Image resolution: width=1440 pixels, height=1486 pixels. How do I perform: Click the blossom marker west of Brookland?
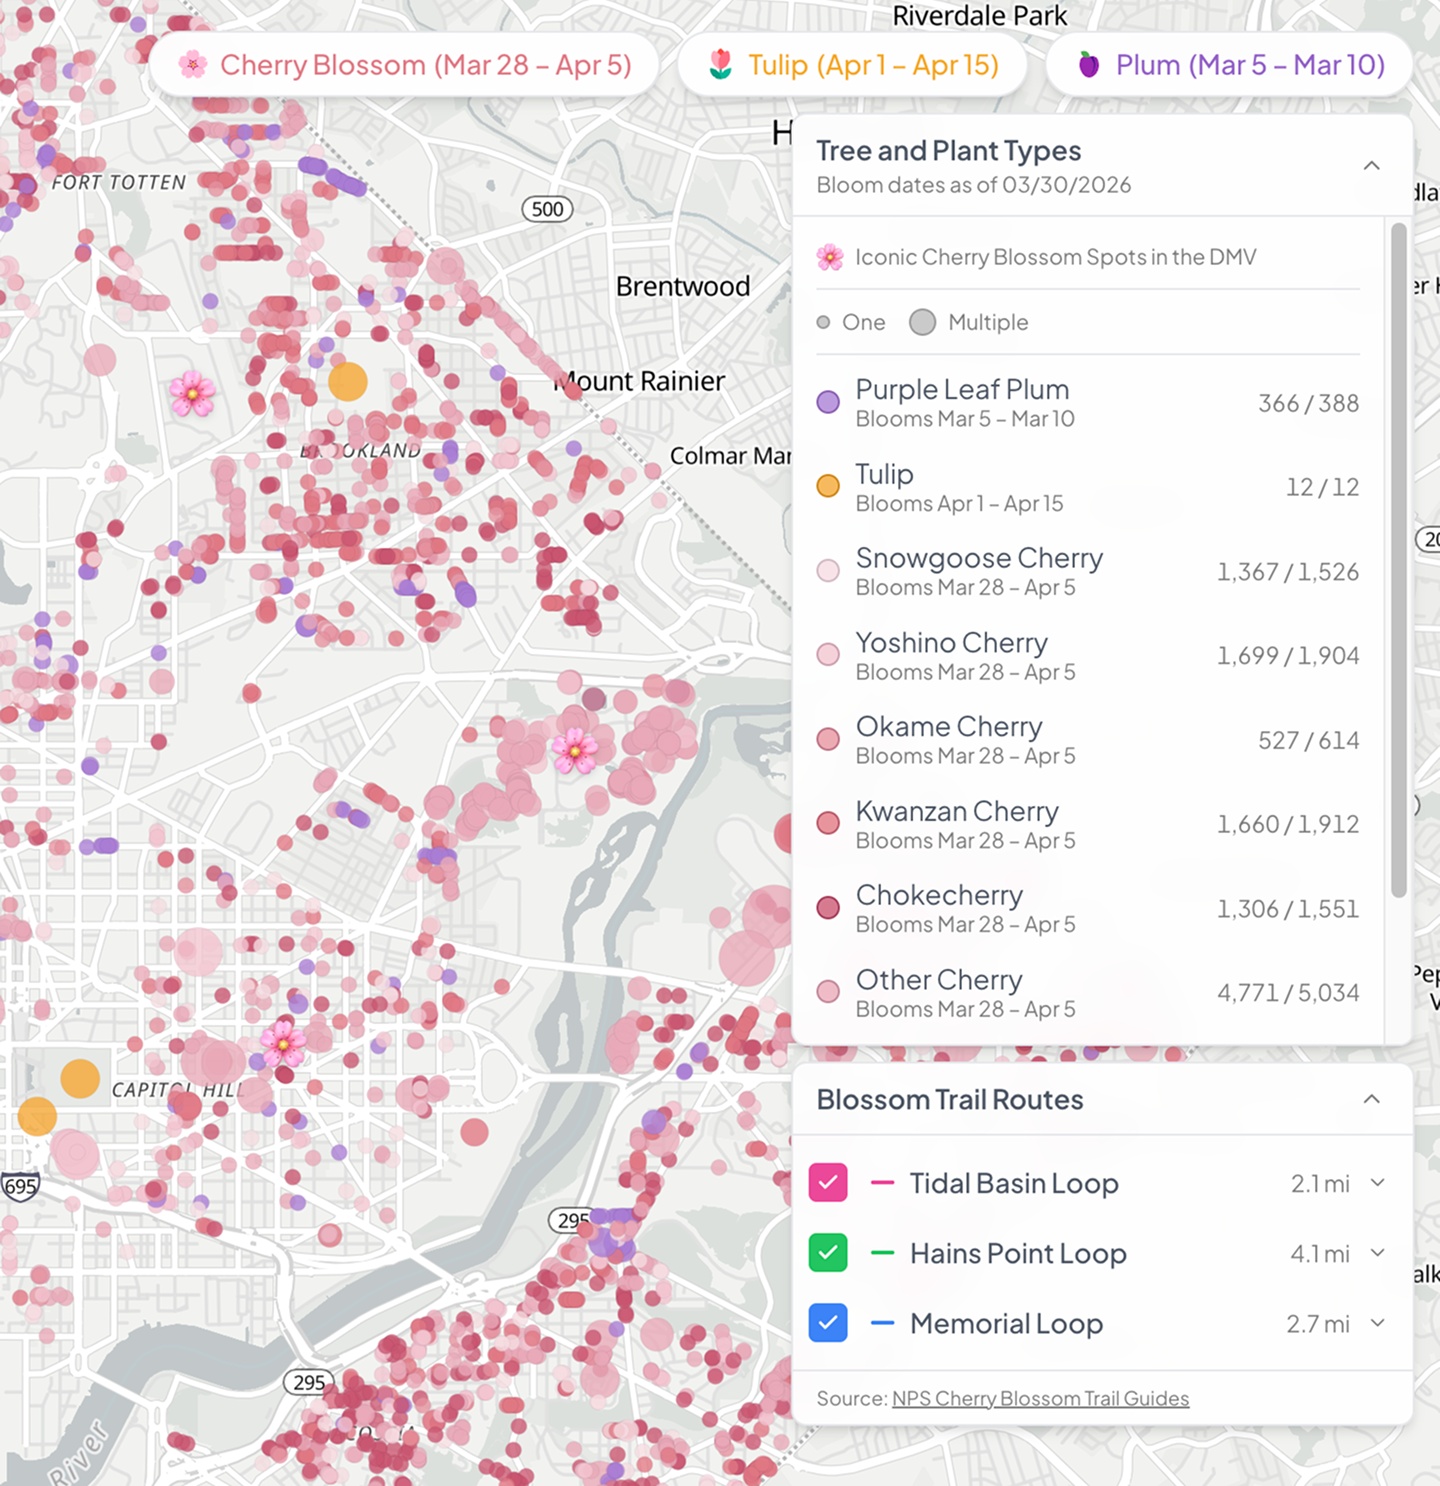coord(192,393)
